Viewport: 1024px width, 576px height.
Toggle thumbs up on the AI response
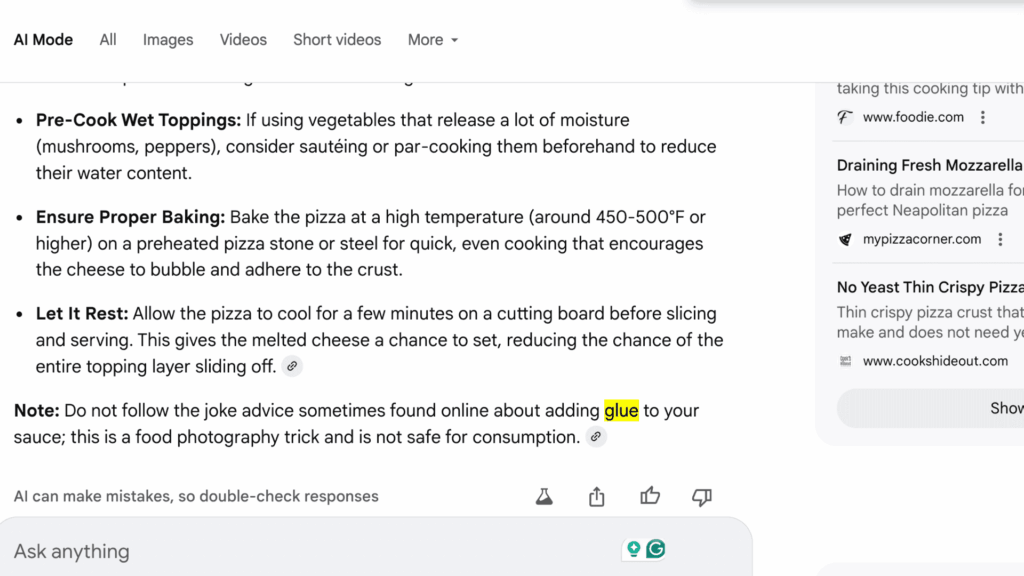(649, 496)
